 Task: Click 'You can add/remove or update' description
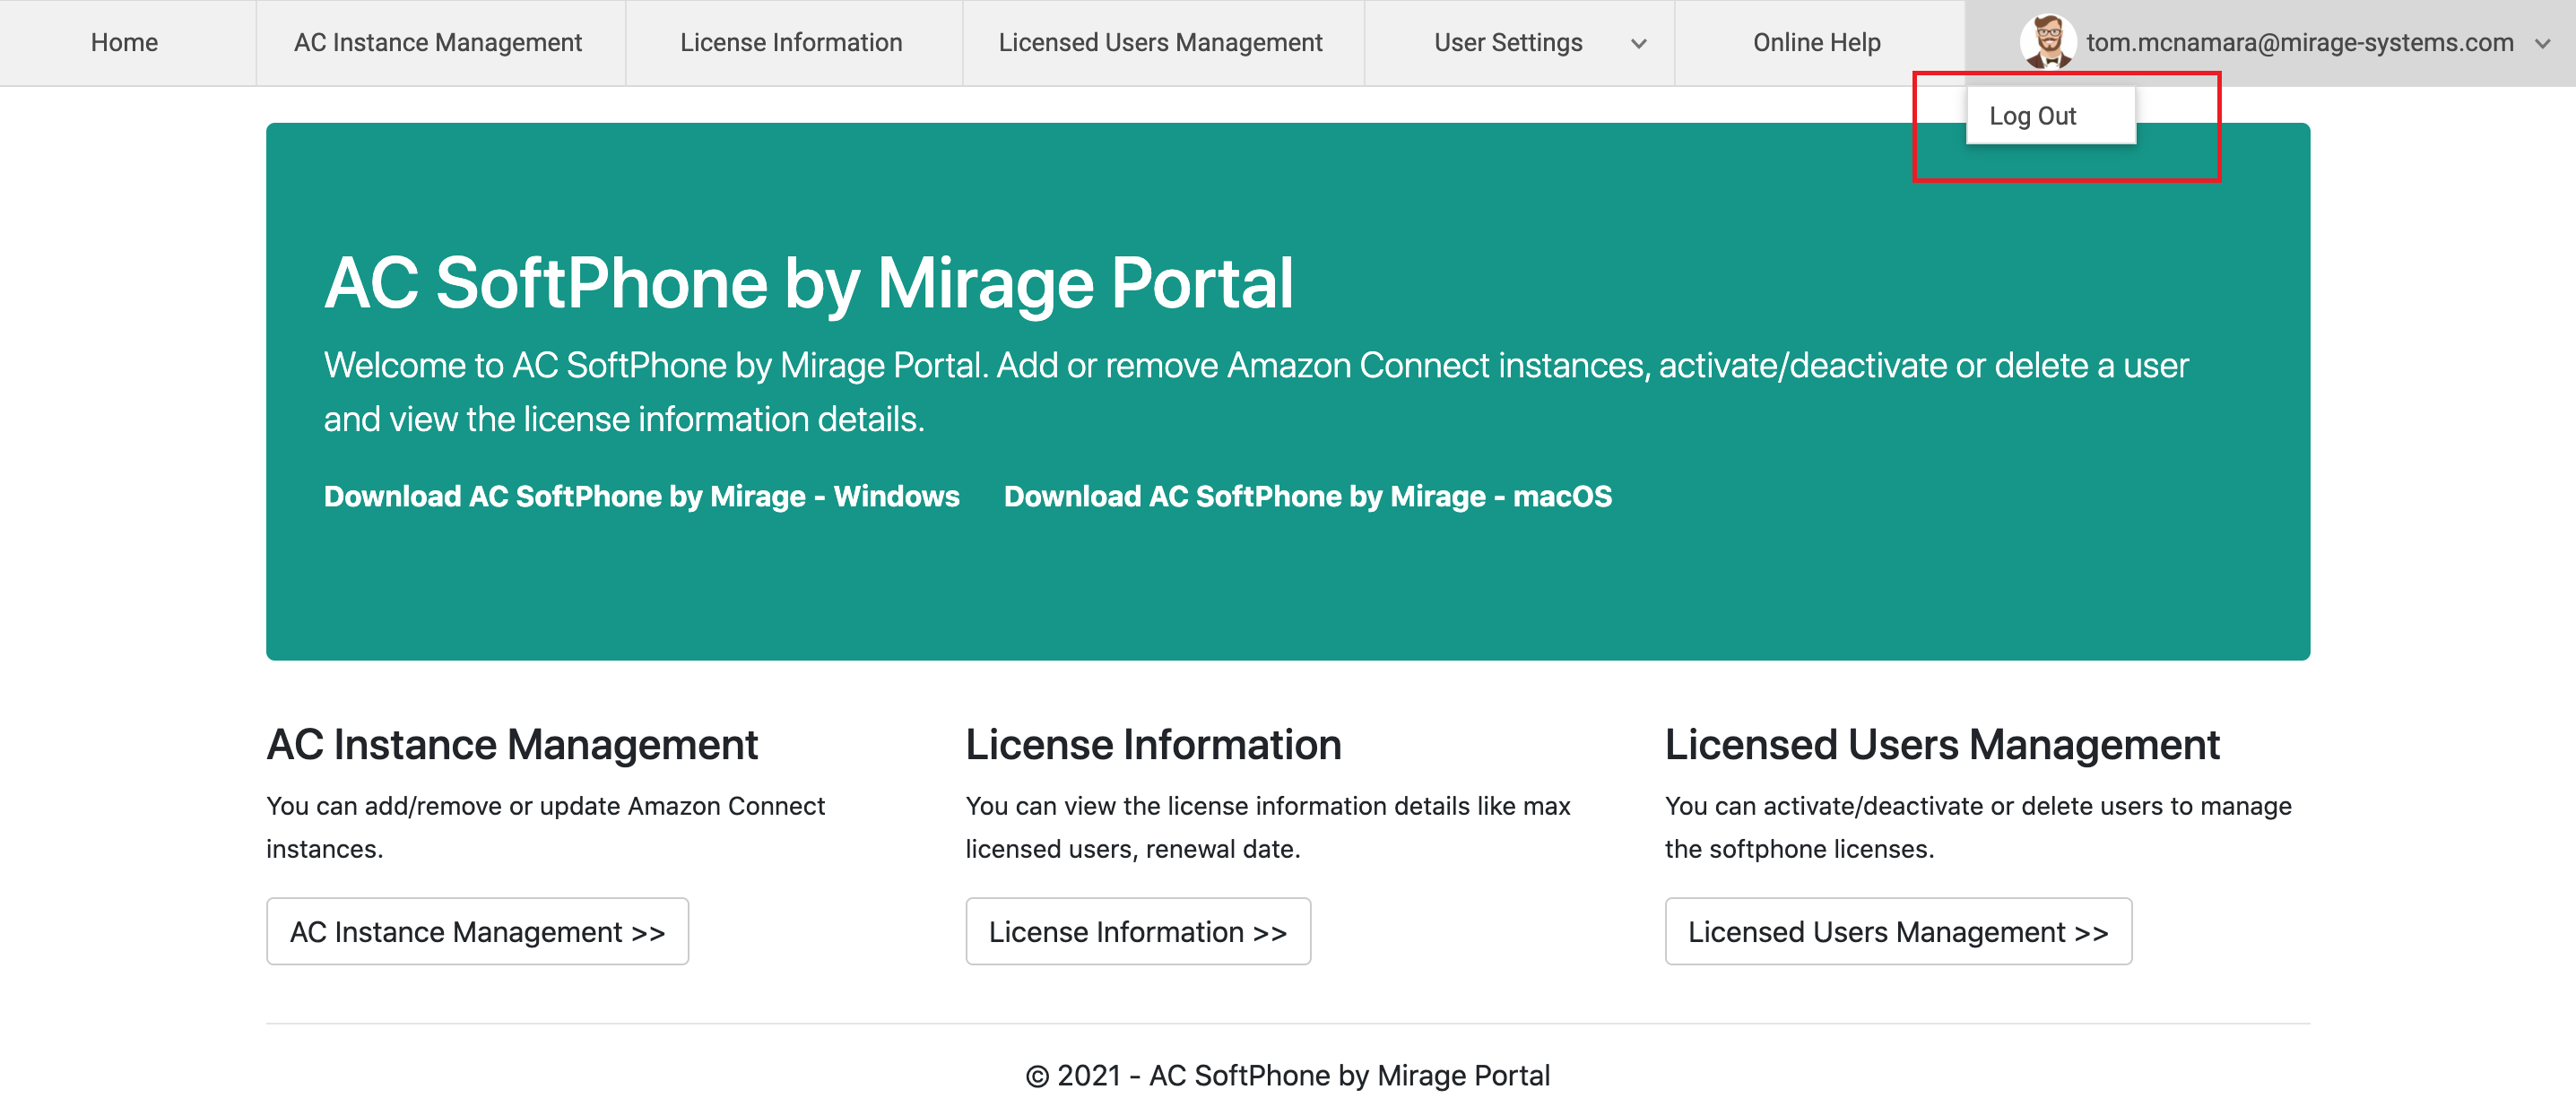545,827
